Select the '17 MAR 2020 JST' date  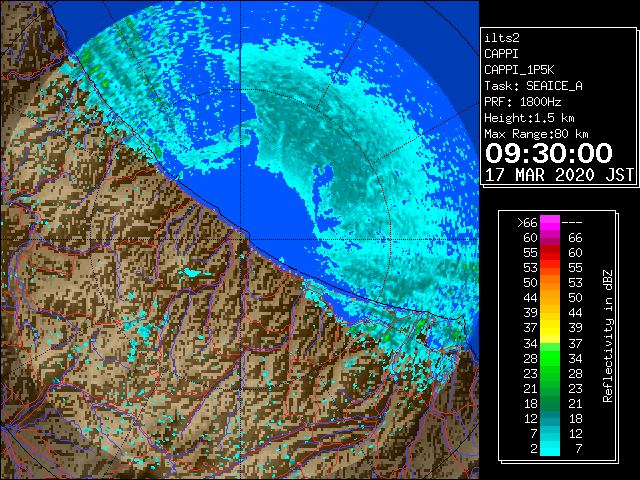[x=560, y=175]
